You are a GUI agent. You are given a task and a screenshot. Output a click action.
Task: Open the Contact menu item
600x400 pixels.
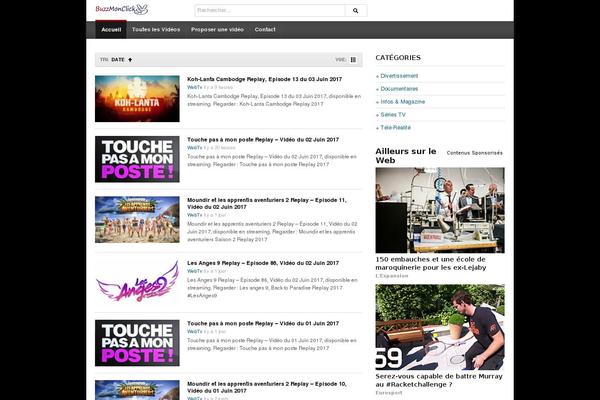click(265, 29)
